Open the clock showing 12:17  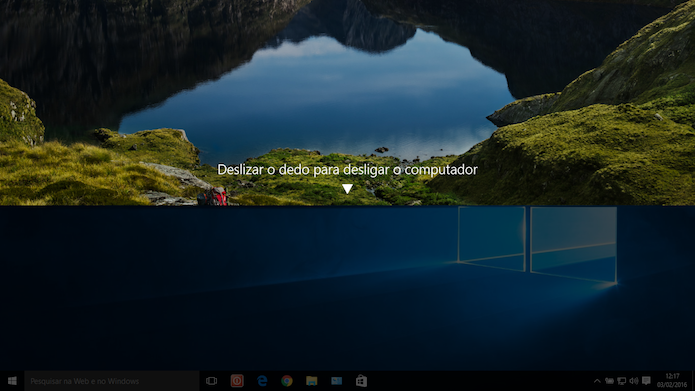(x=672, y=381)
